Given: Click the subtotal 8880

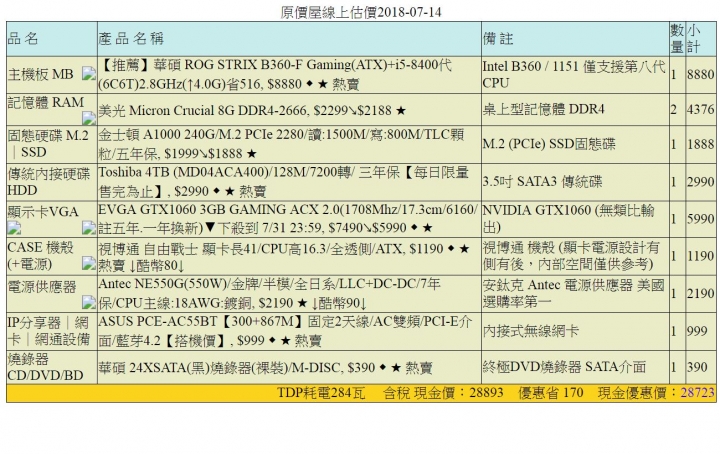Looking at the screenshot, I should pyautogui.click(x=701, y=74).
